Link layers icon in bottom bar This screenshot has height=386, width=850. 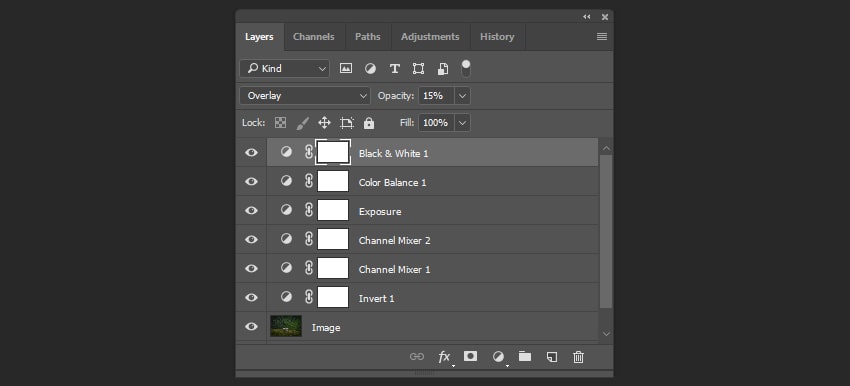[417, 356]
